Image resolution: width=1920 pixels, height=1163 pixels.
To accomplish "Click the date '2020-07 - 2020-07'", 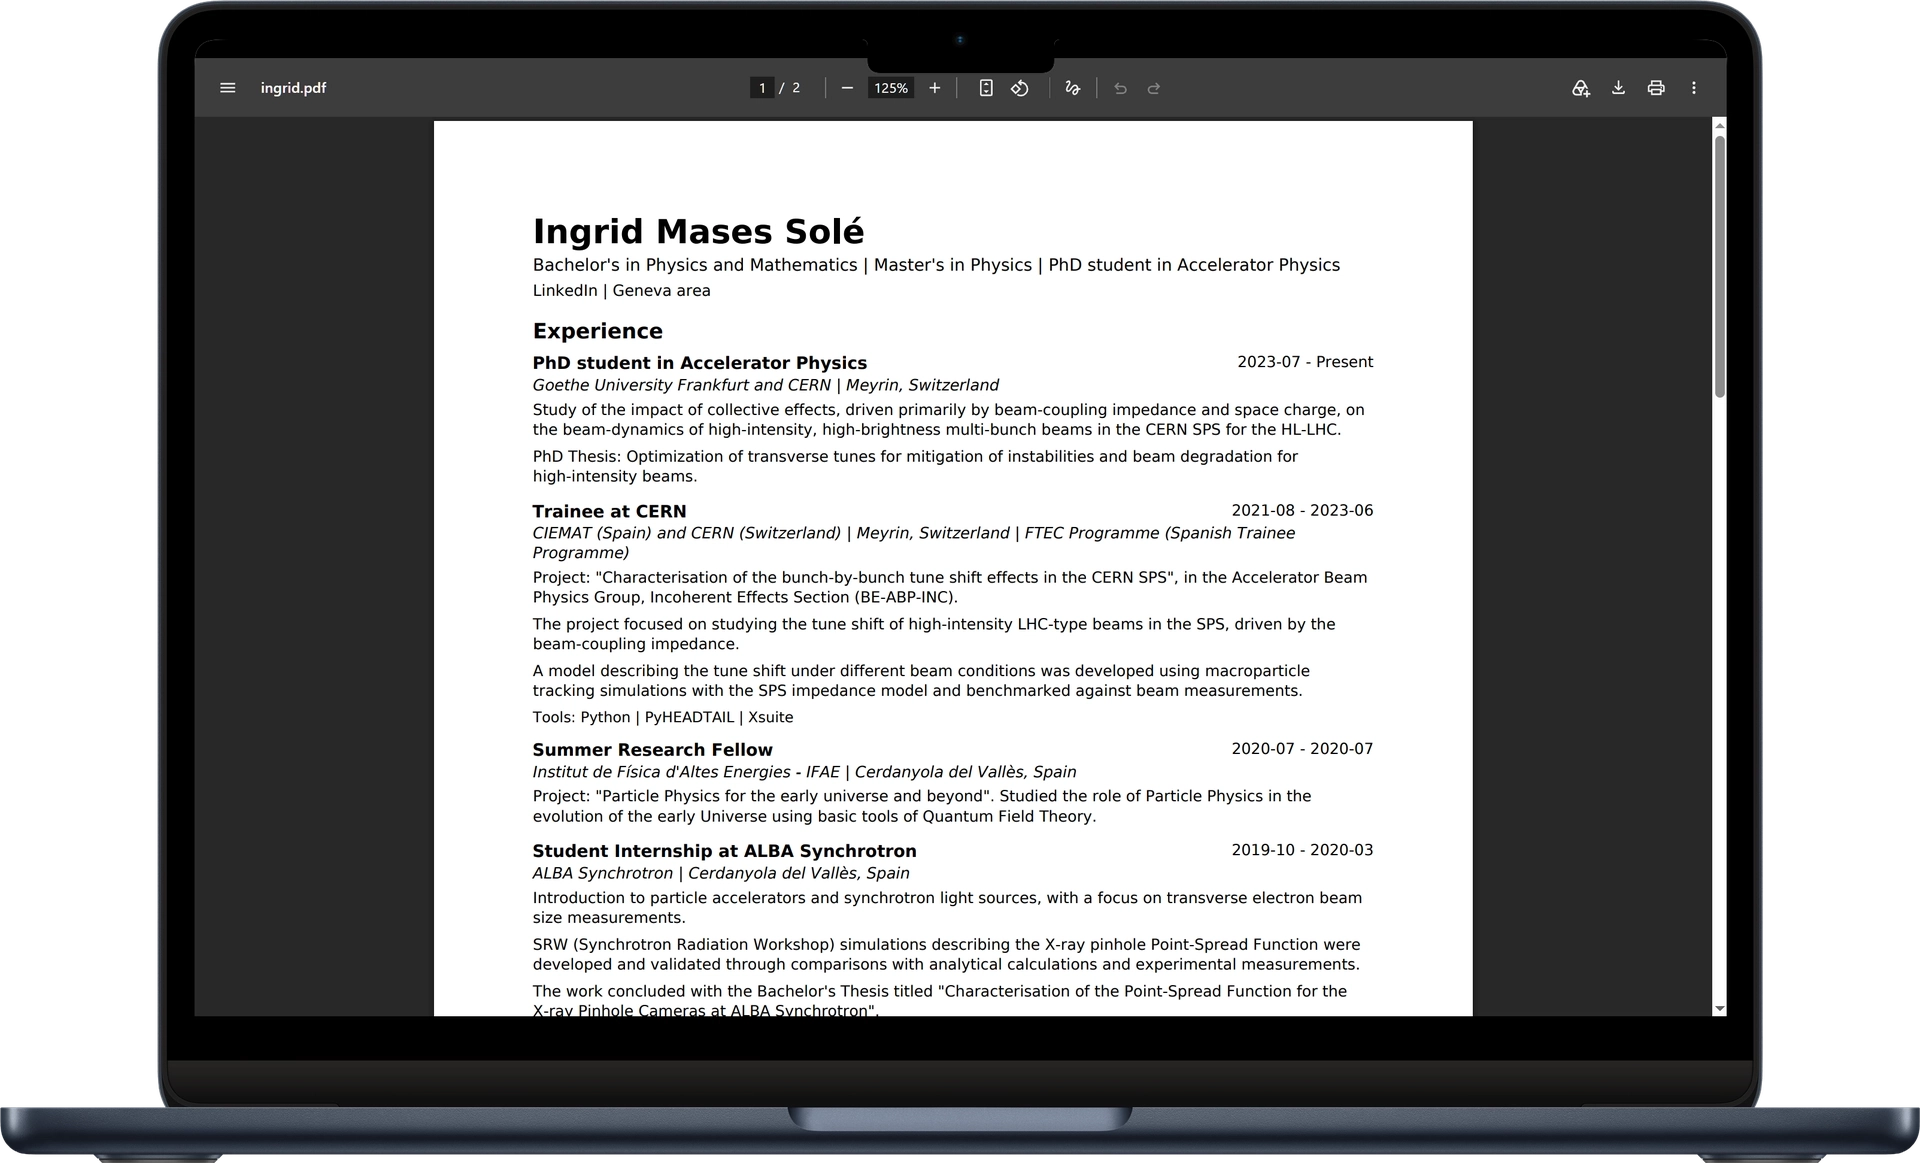I will click(x=1302, y=749).
